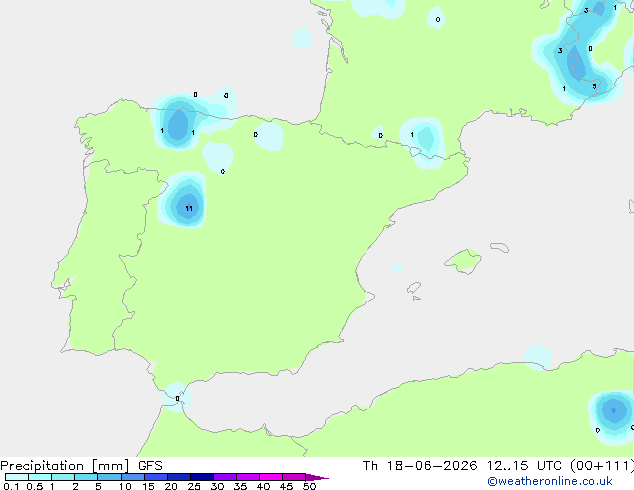Click the Mallorca island on the map

coord(463,261)
